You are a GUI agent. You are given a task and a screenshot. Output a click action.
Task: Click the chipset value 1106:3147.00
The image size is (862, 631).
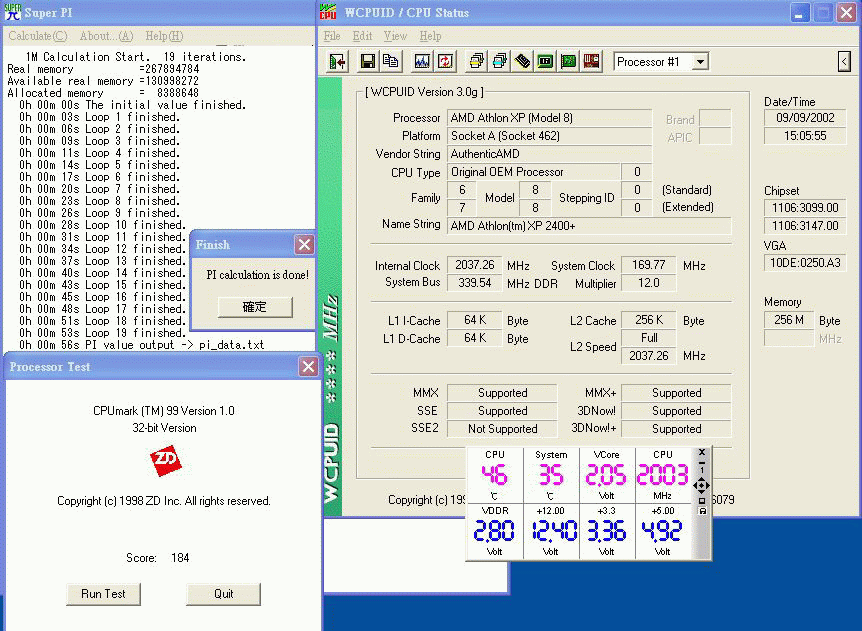tap(805, 226)
